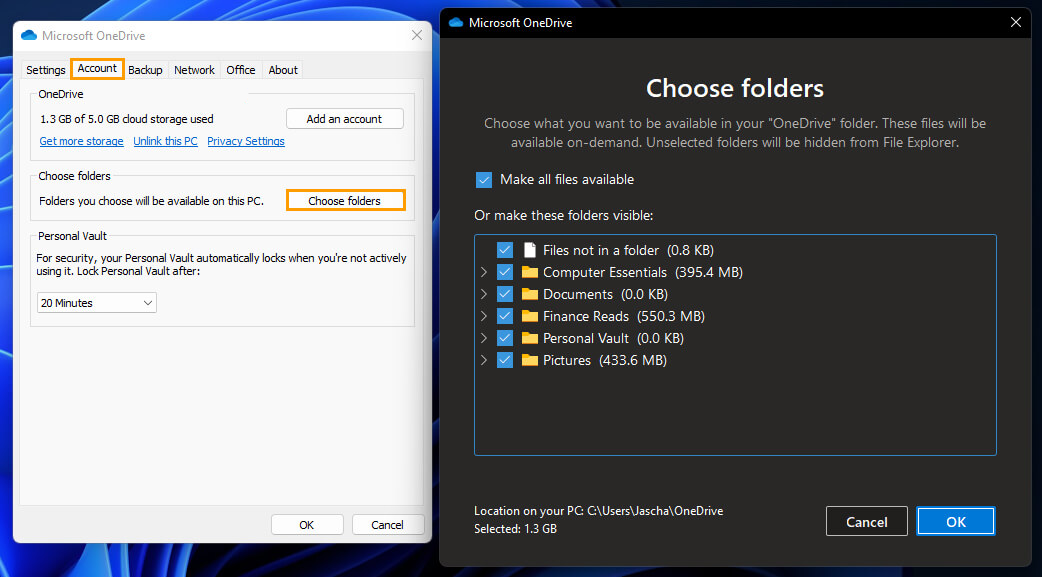Image resolution: width=1042 pixels, height=577 pixels.
Task: Go to the Network tab
Action: 194,70
